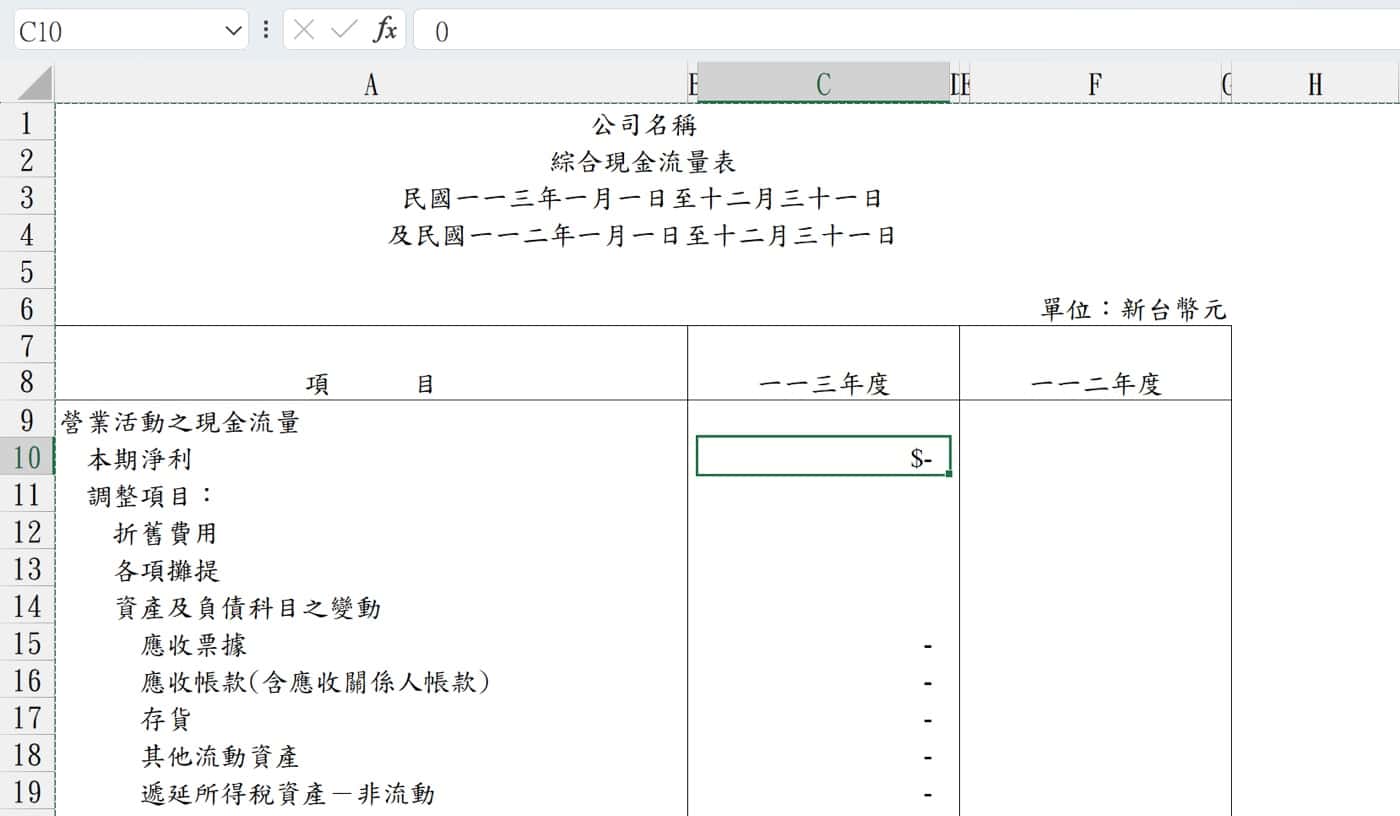Select the 本期淨利 cell
This screenshot has height=816, width=1400.
point(139,459)
